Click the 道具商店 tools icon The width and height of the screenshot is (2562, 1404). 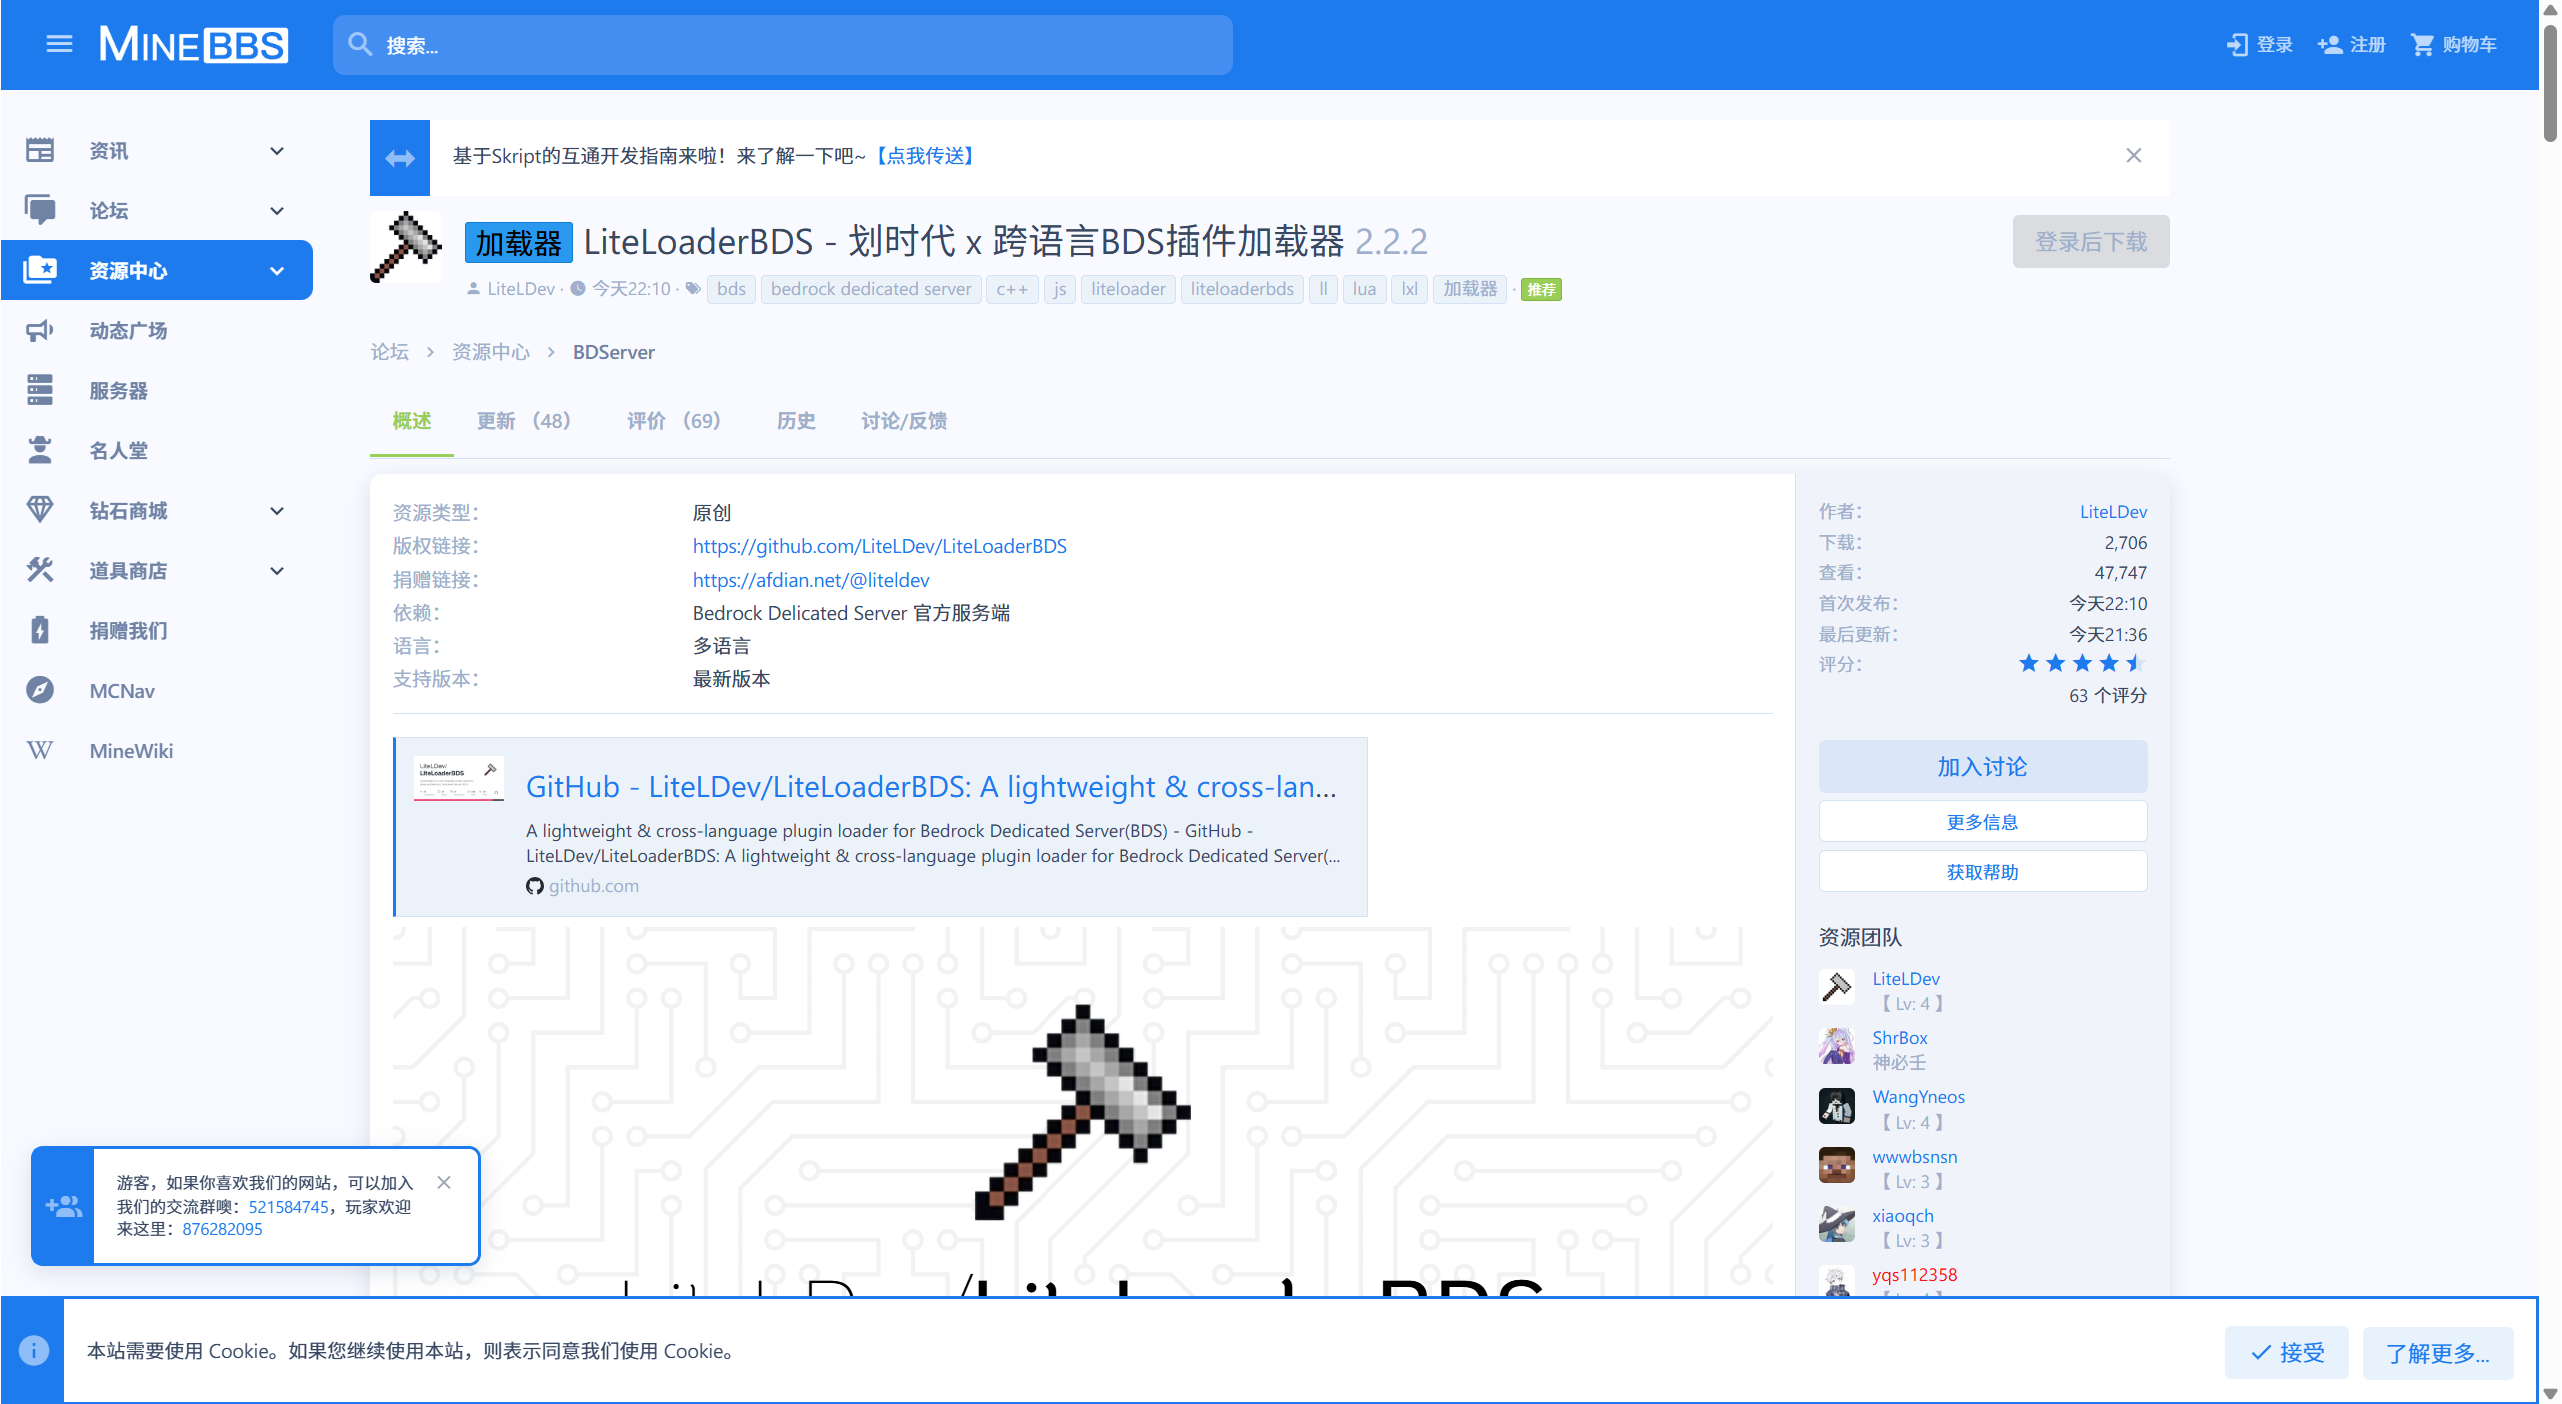point(40,570)
